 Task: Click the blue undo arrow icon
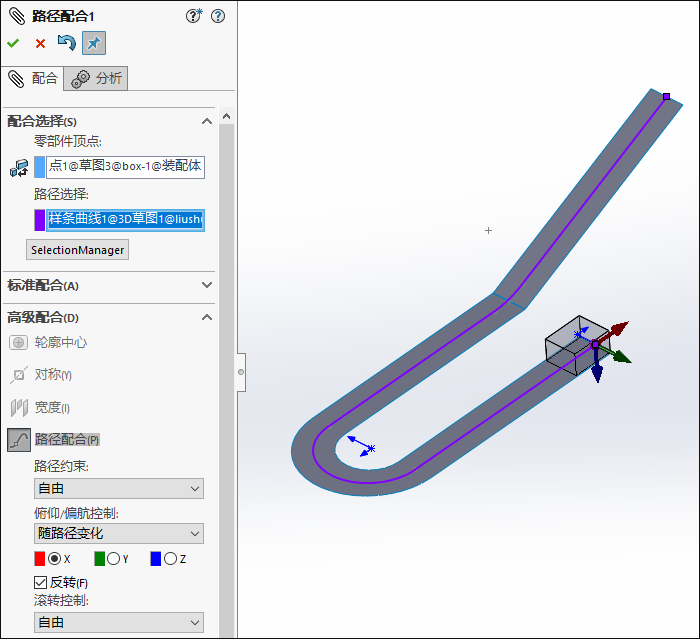[x=67, y=43]
